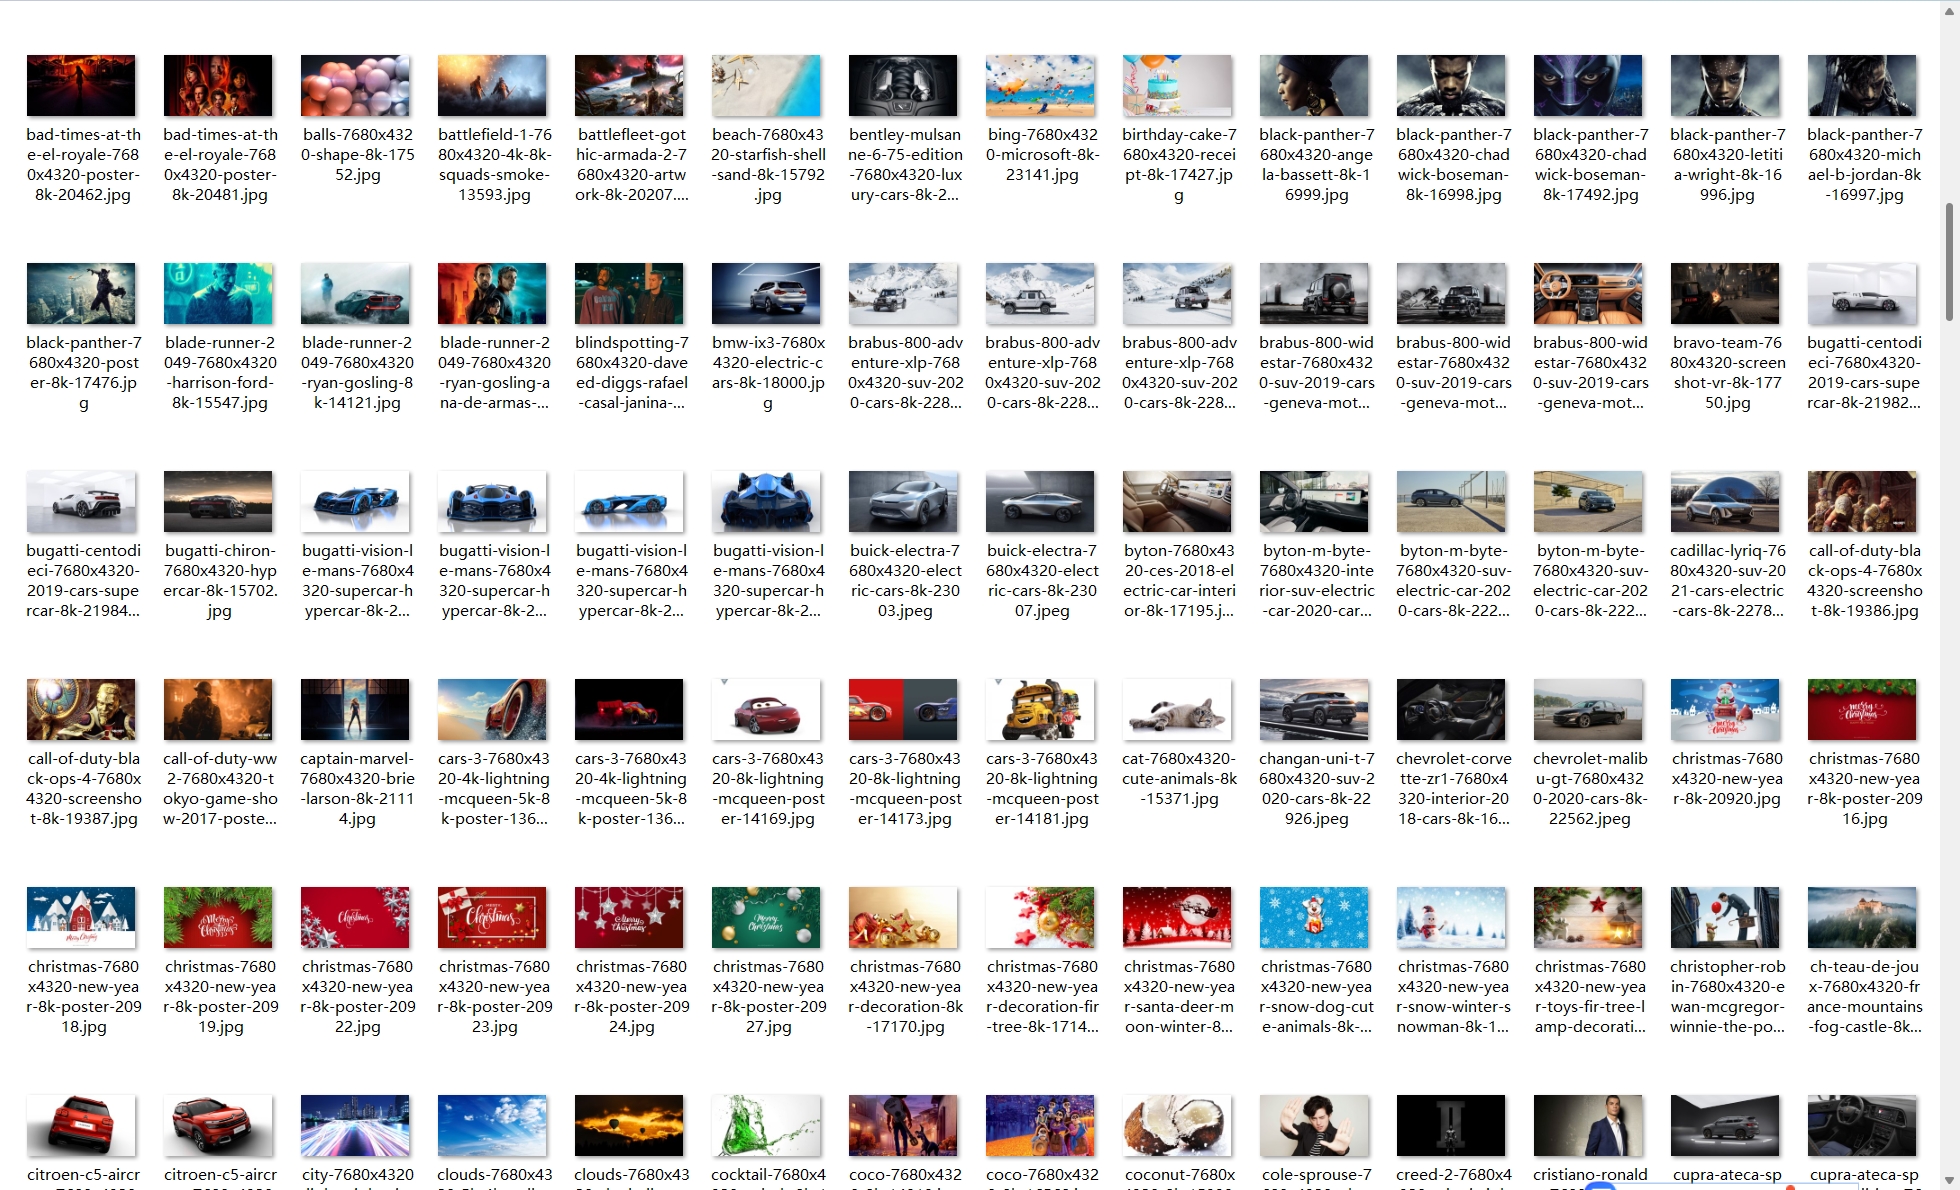Pick the bentley-mulsanne-6-75-edition file name
Screen dimensions: 1960x1190
click(x=905, y=164)
